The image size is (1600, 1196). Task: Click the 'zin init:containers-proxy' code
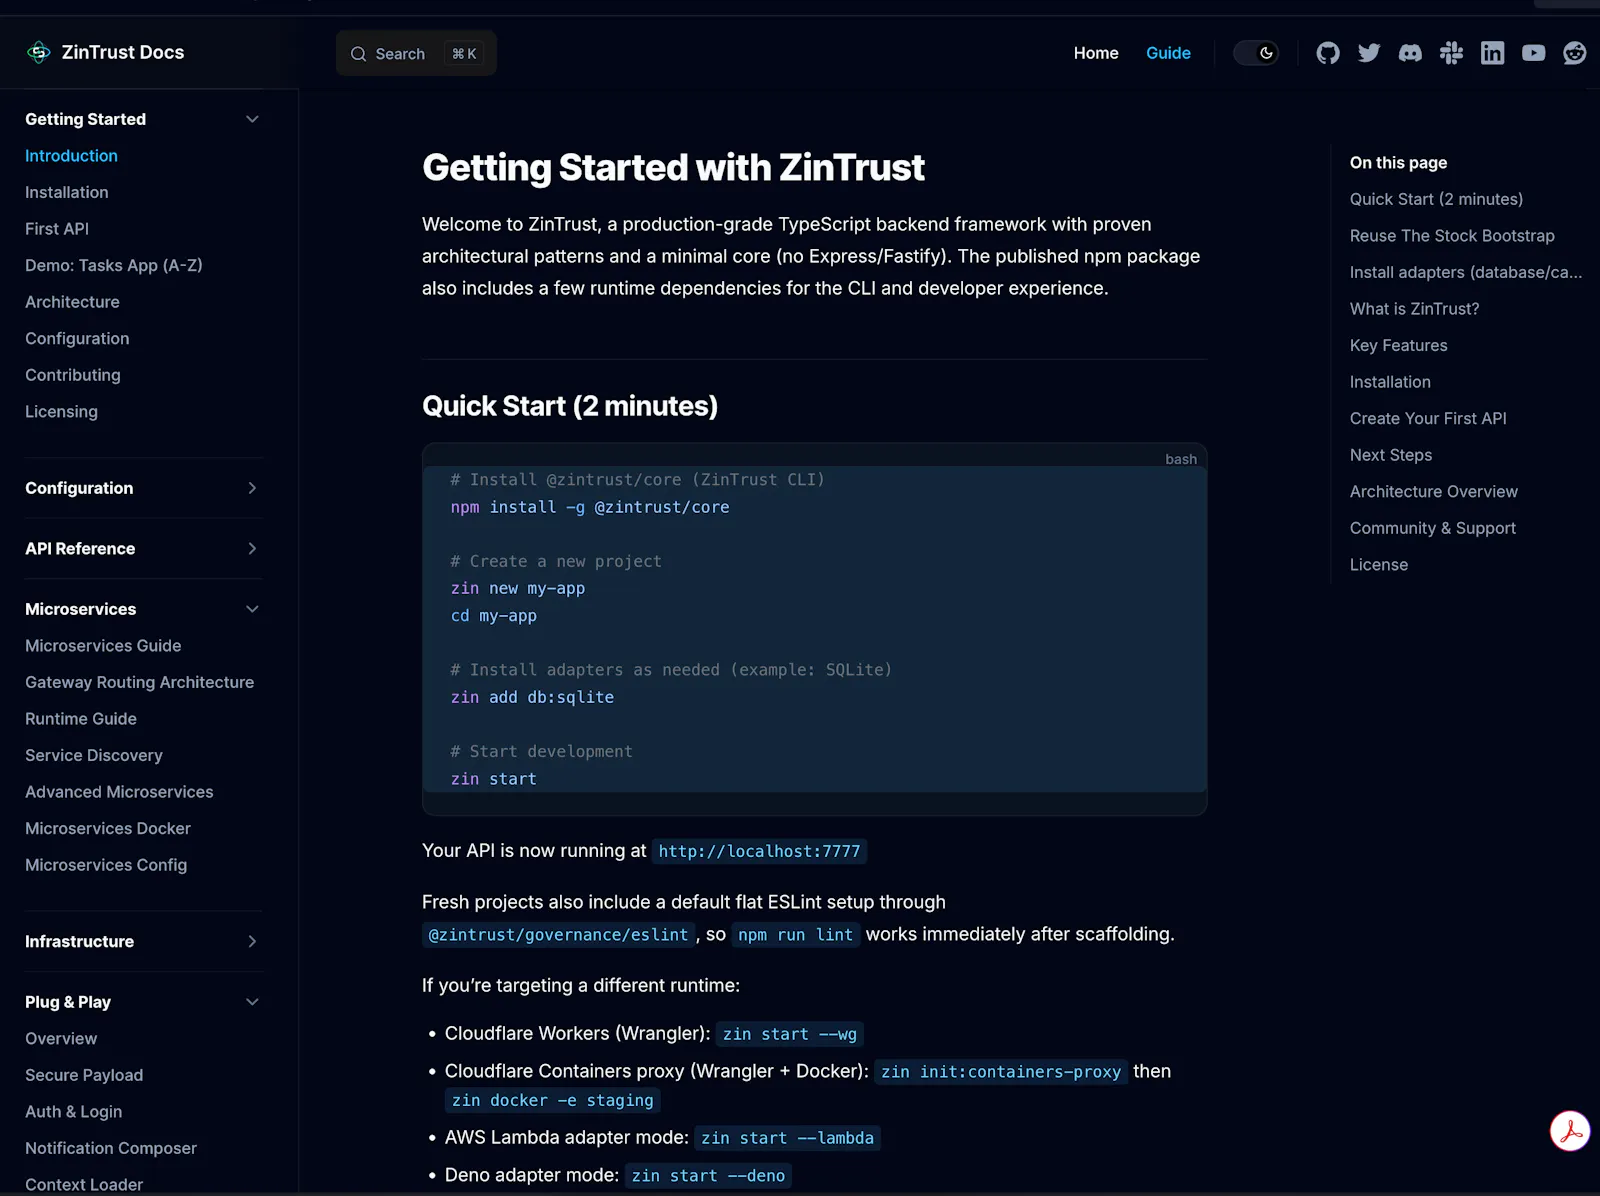1001,1071
